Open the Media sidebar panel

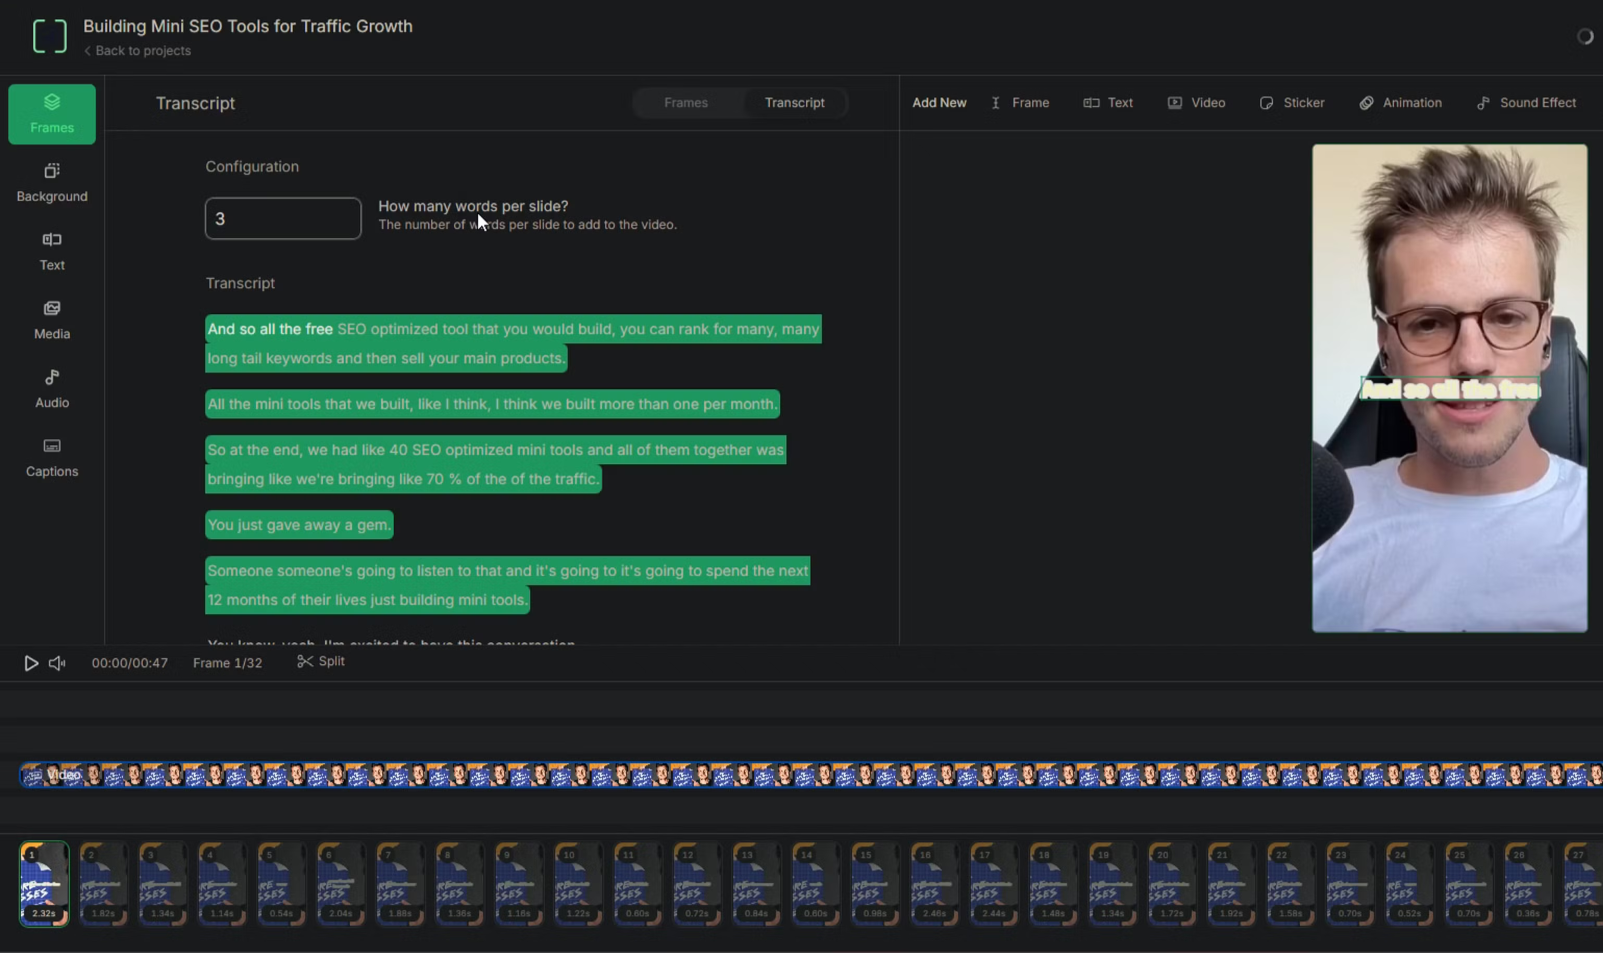[52, 321]
